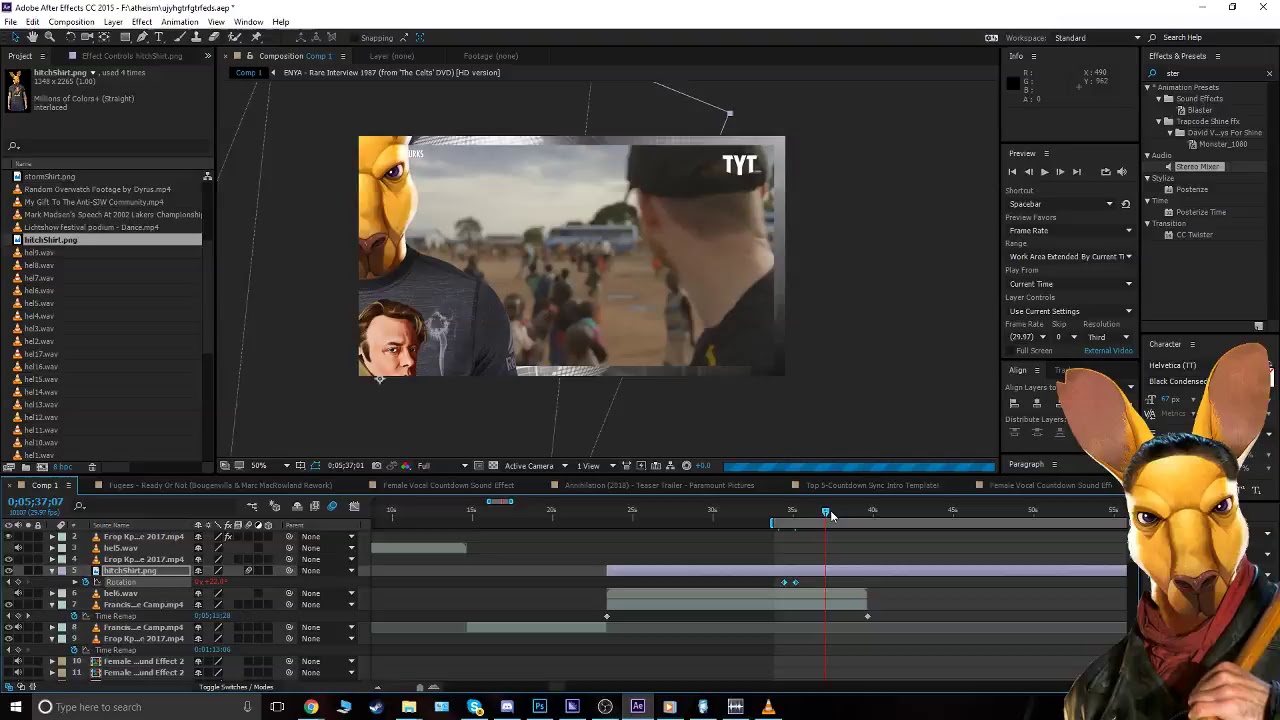Jump to first frame in Preview panel
This screenshot has width=1280, height=720.
1011,172
